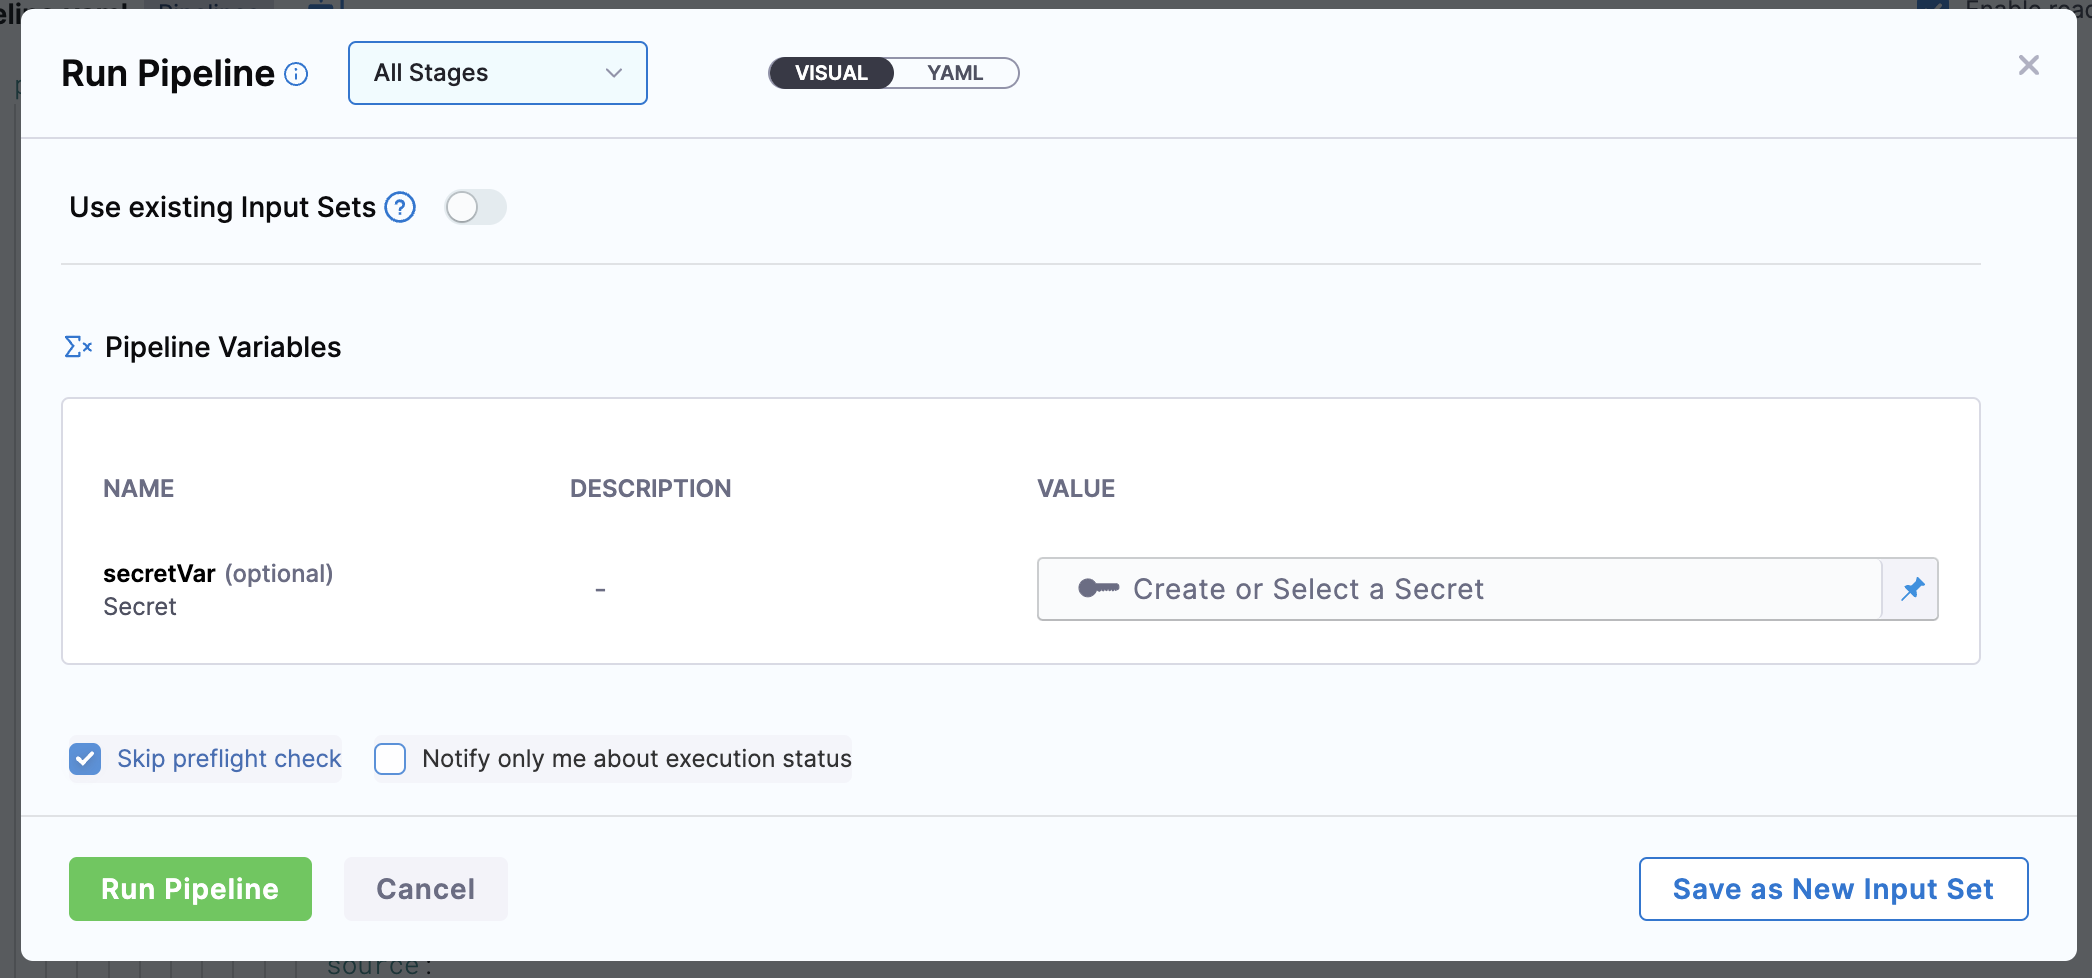The image size is (2092, 978).
Task: Click the Create or Select a Secret field
Action: pyautogui.click(x=1460, y=589)
